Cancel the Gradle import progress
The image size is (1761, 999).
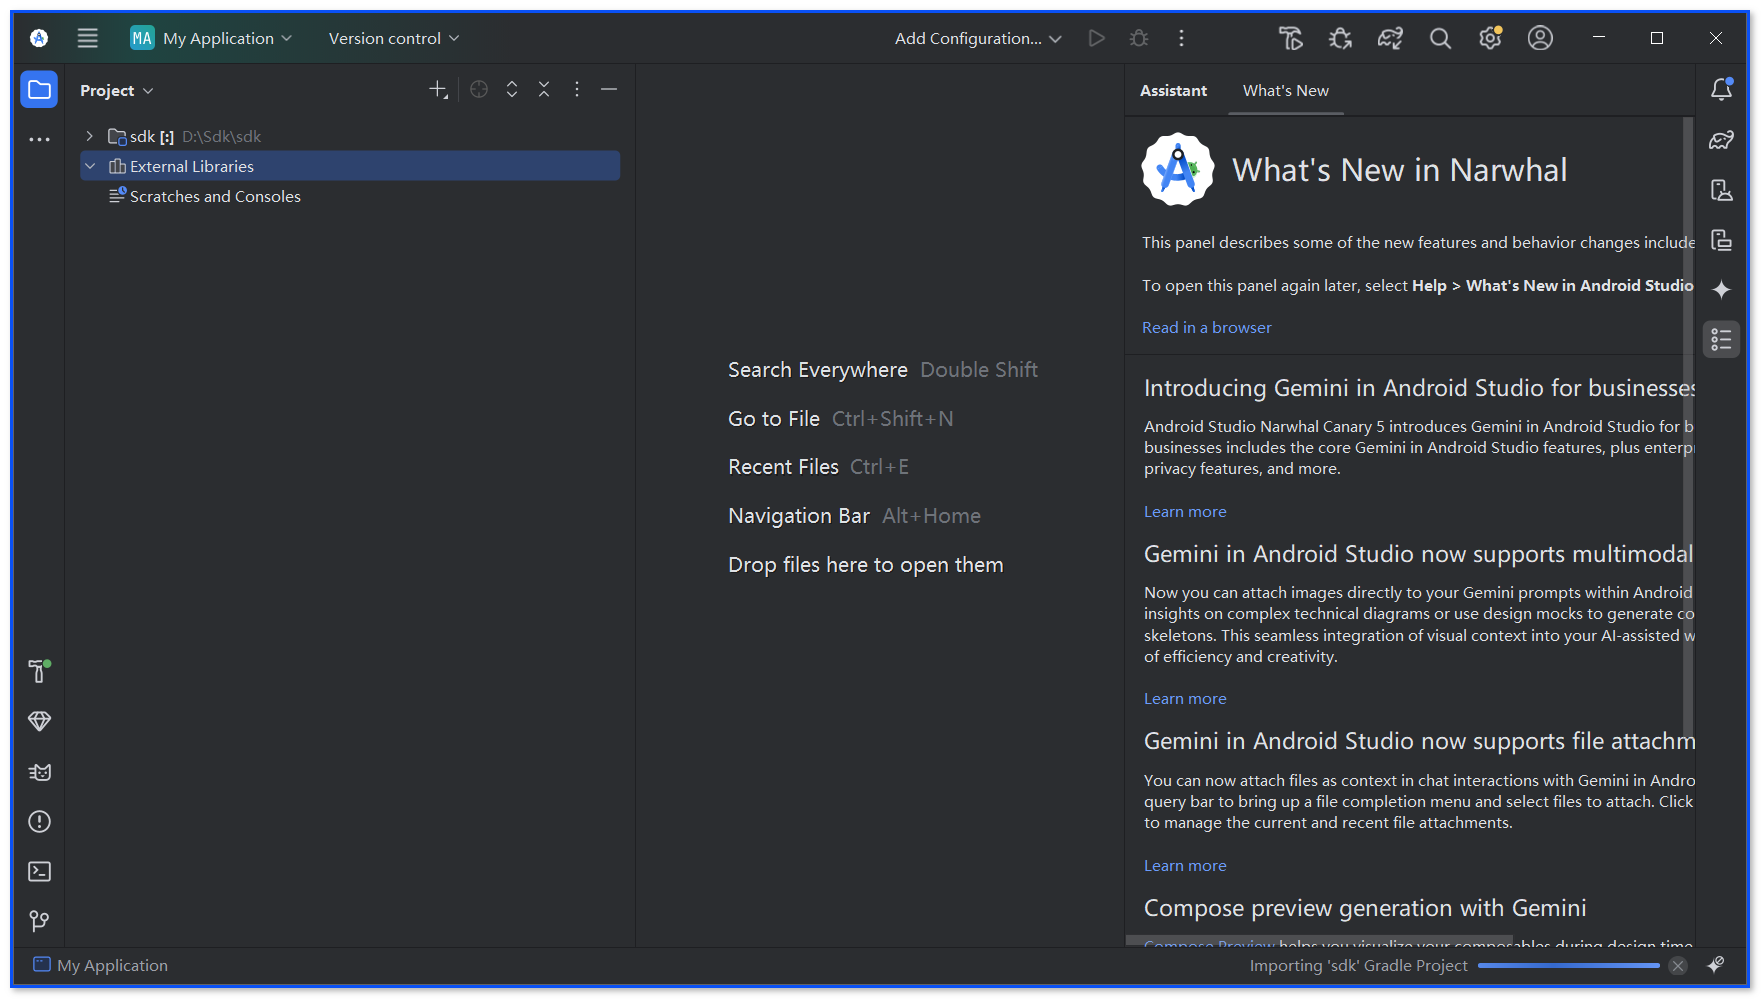[1678, 966]
